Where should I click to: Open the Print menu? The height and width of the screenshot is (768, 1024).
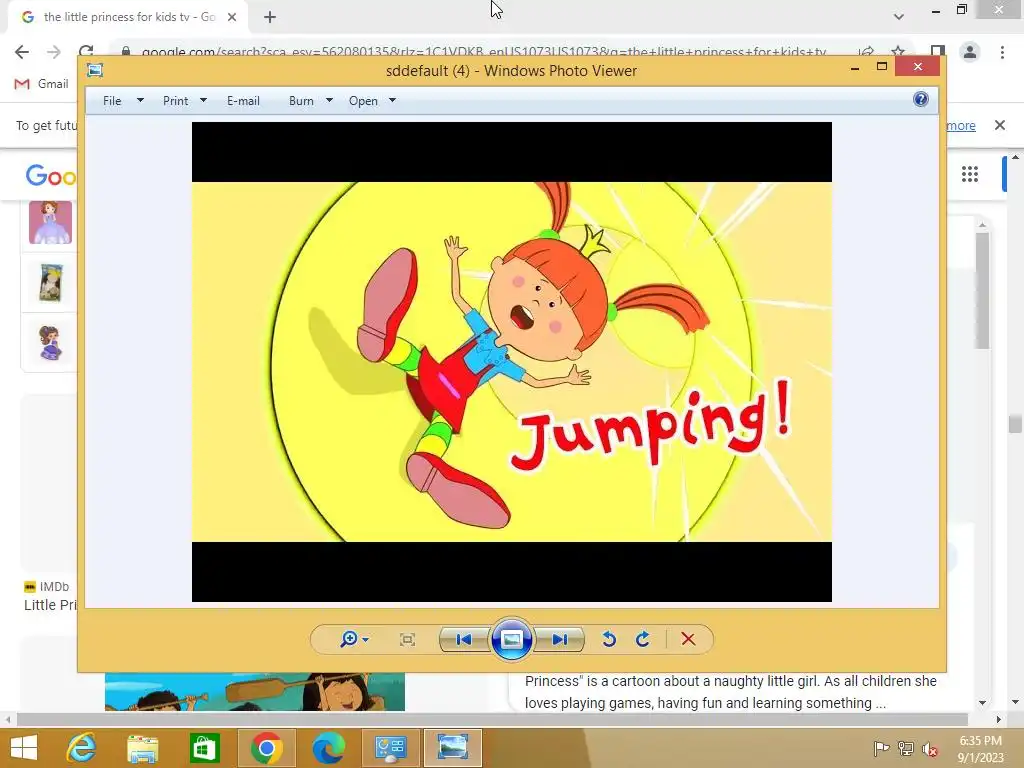click(x=176, y=101)
